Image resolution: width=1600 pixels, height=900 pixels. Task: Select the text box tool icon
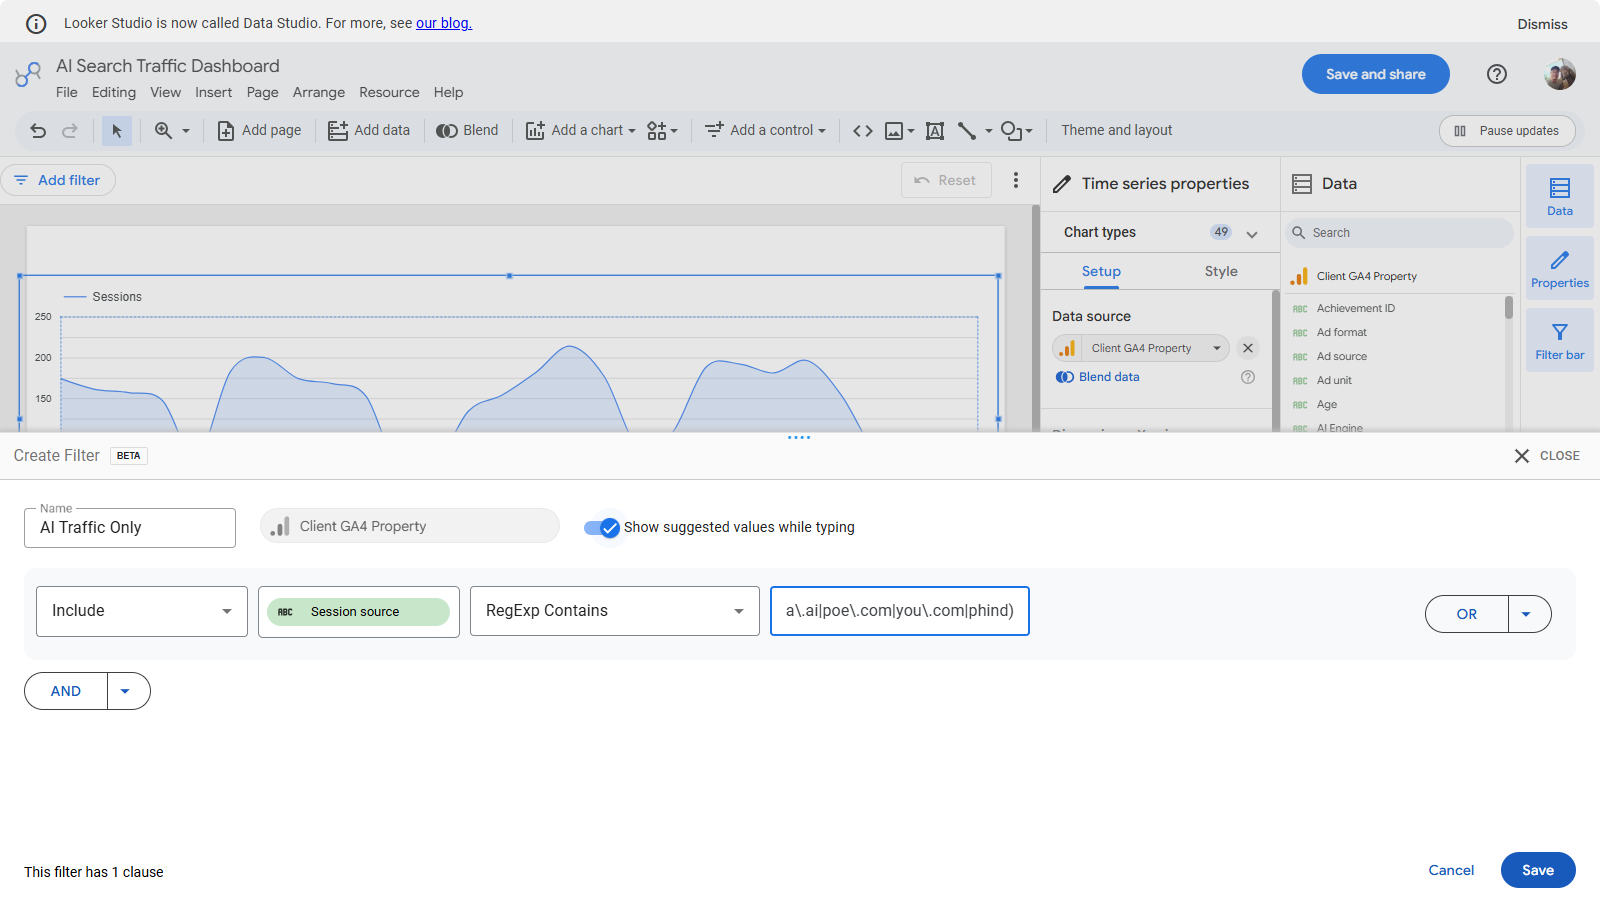tap(935, 131)
